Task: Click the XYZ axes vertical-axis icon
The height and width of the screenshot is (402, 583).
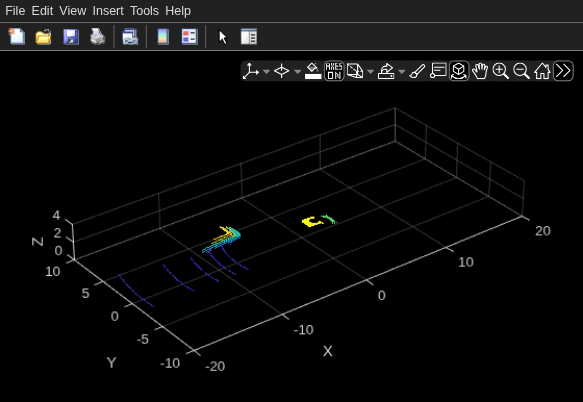Action: point(251,71)
